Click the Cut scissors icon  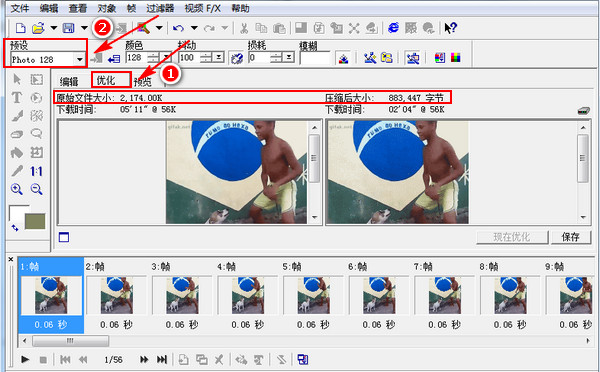coord(244,28)
